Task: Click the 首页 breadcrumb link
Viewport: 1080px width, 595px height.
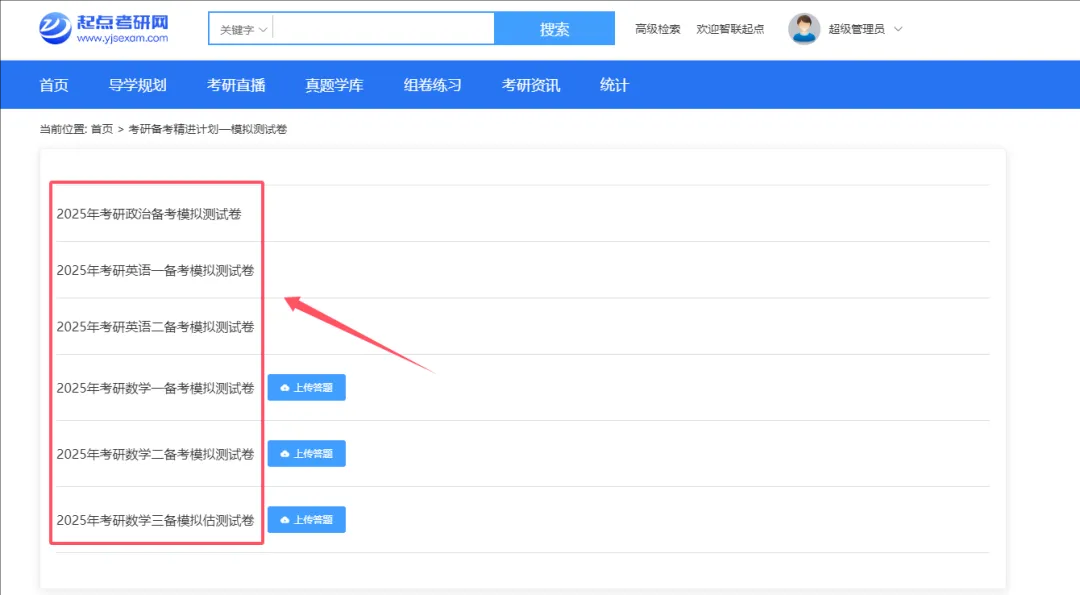Action: point(102,129)
